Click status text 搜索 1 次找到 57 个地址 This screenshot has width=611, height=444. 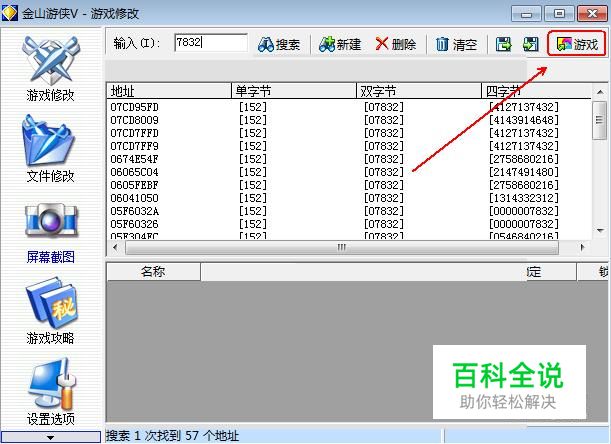click(x=173, y=435)
